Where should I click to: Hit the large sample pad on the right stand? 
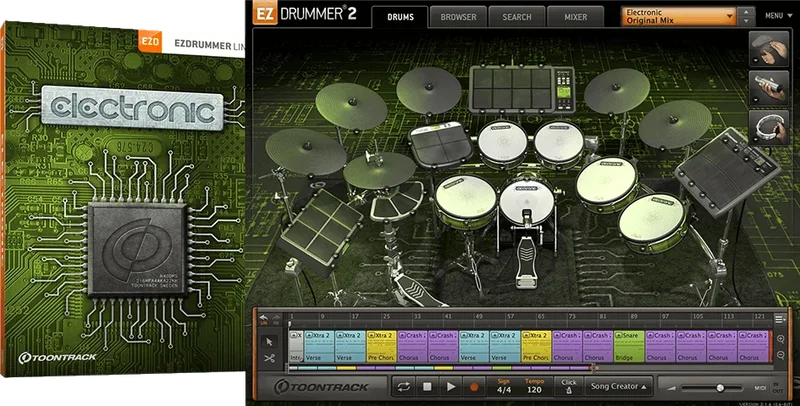(x=728, y=170)
